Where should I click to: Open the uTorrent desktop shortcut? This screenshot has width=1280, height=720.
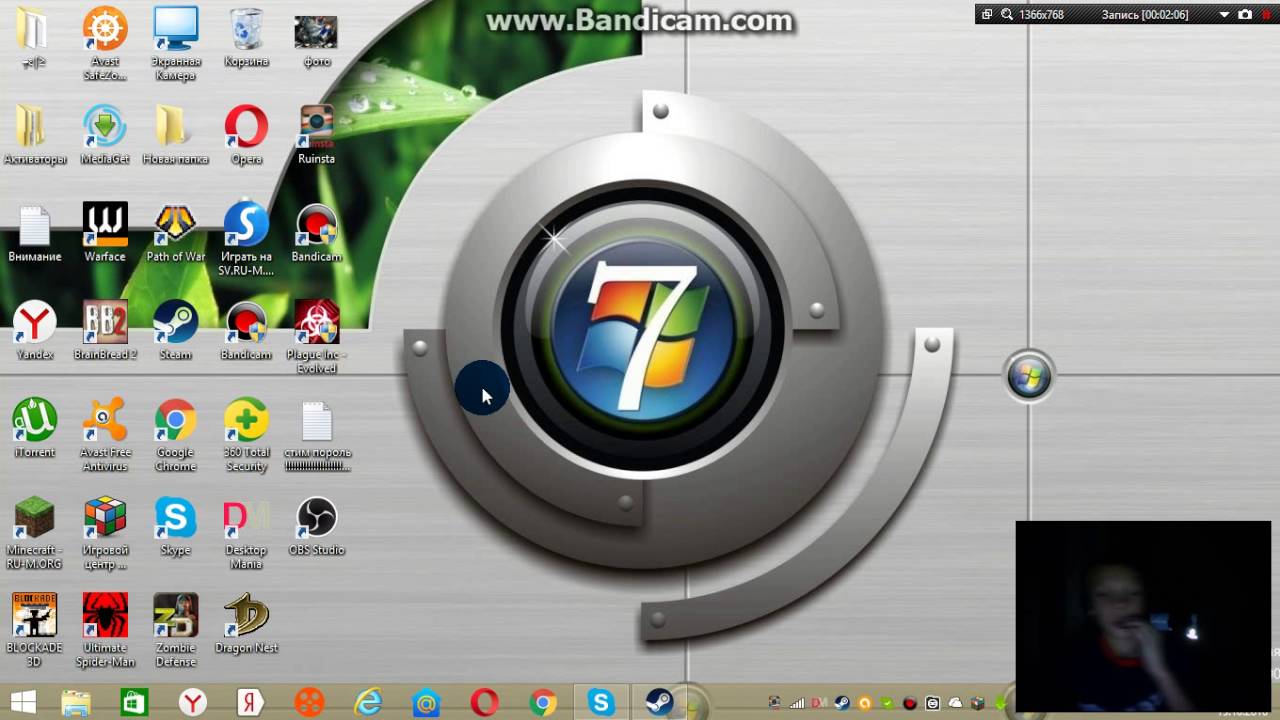[x=35, y=429]
